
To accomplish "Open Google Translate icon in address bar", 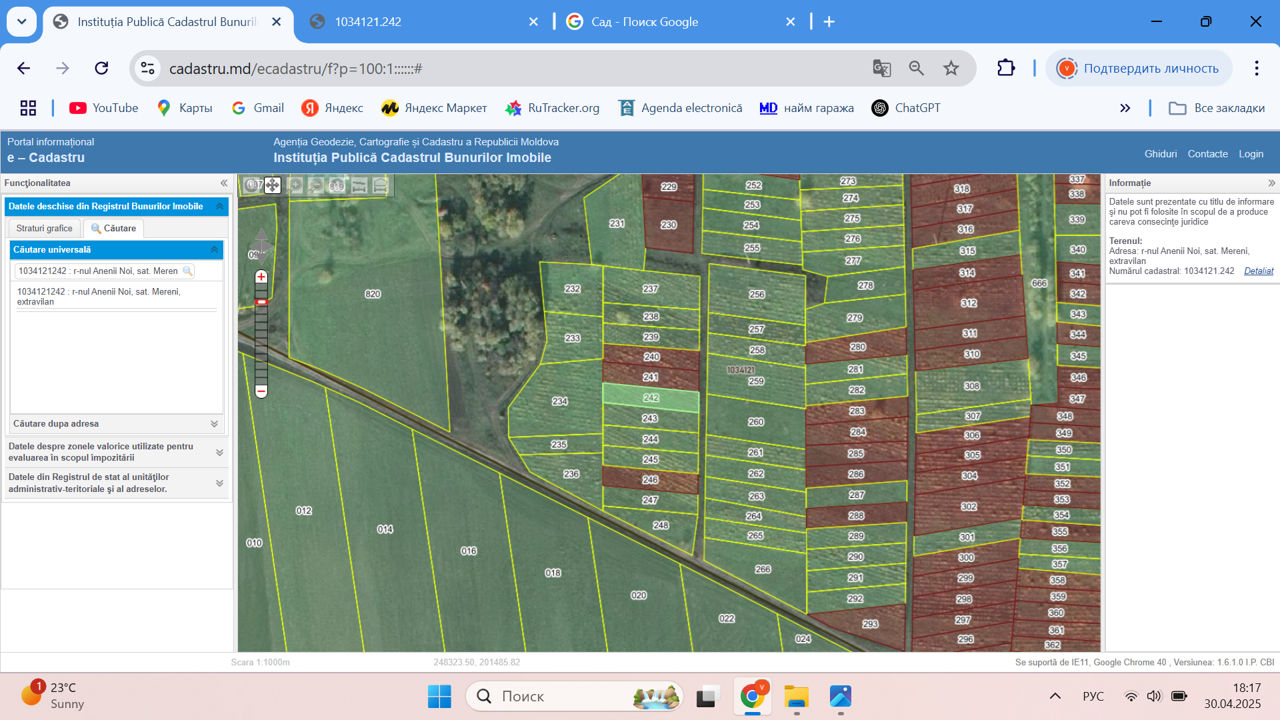I will click(x=881, y=68).
